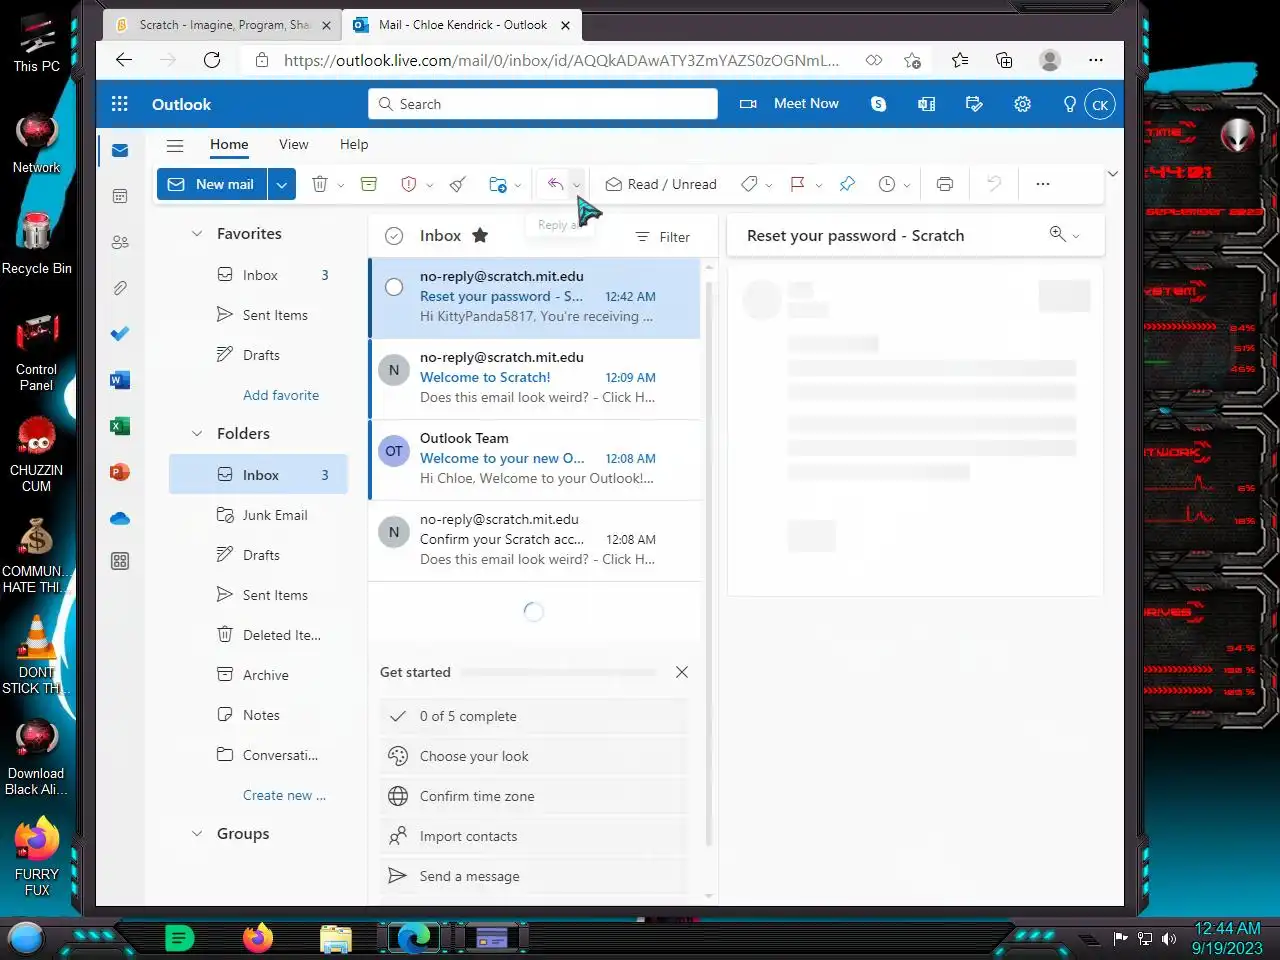Toggle the navigation pane hamburger

coord(175,145)
